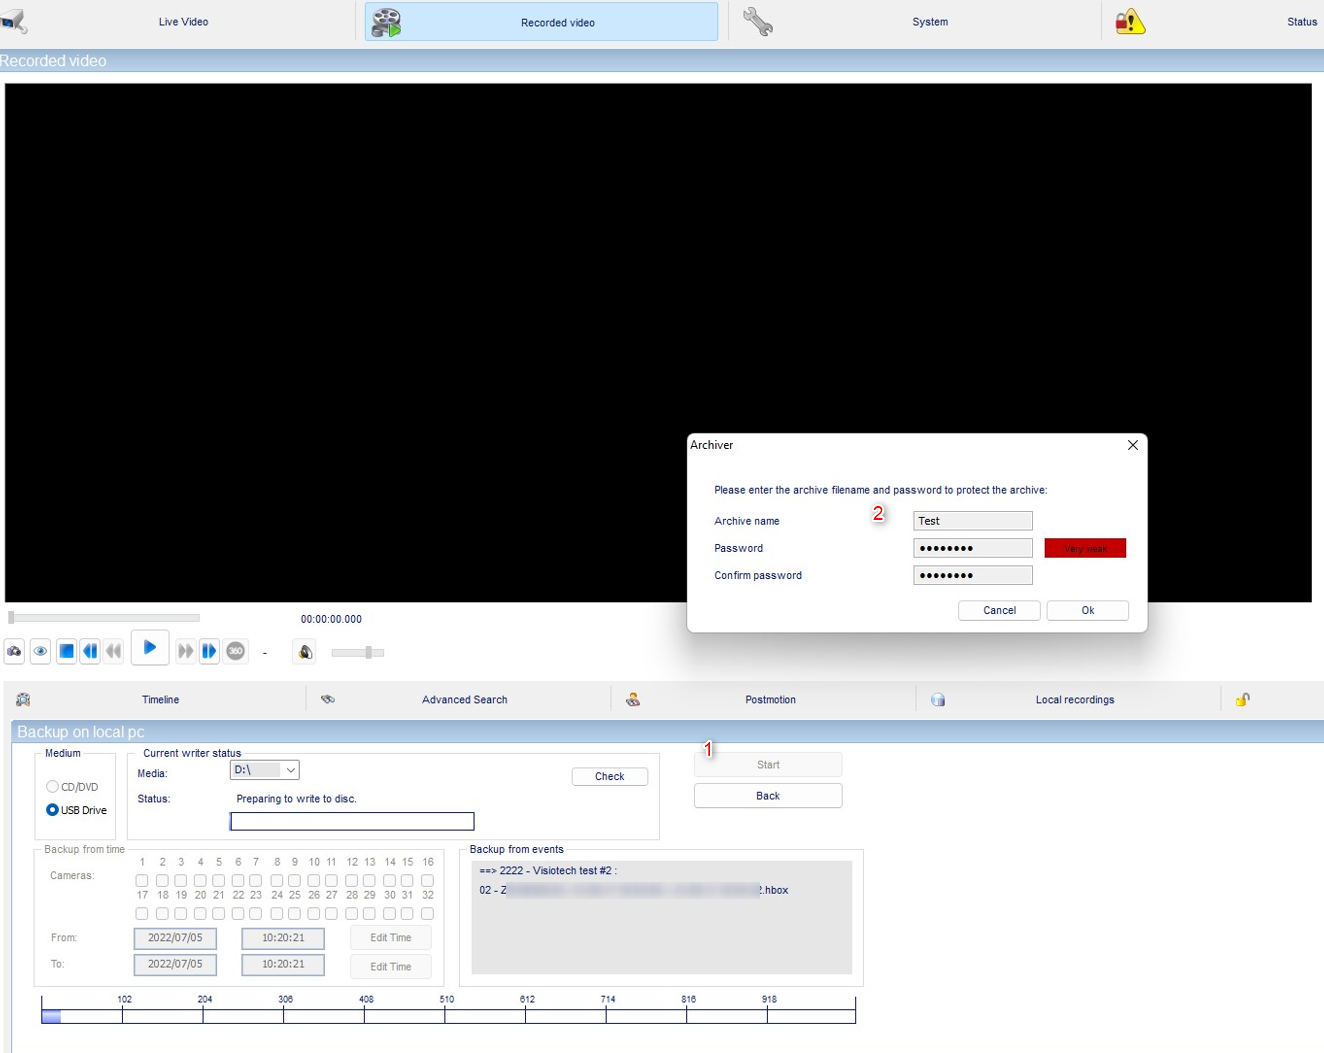This screenshot has width=1324, height=1053.
Task: Stop playback with the blue square button
Action: (66, 652)
